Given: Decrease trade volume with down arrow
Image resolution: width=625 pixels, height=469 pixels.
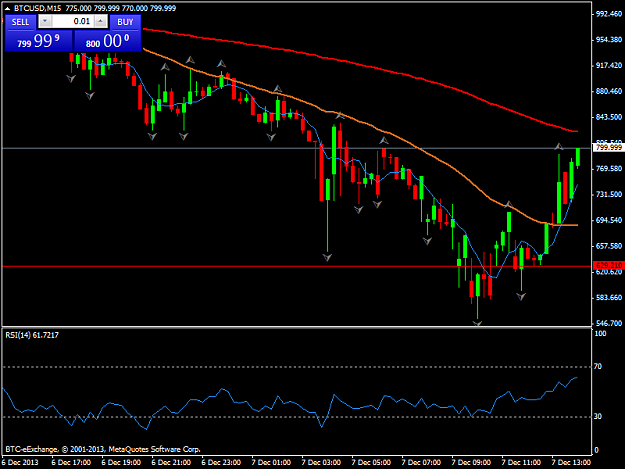Looking at the screenshot, I should point(45,21).
